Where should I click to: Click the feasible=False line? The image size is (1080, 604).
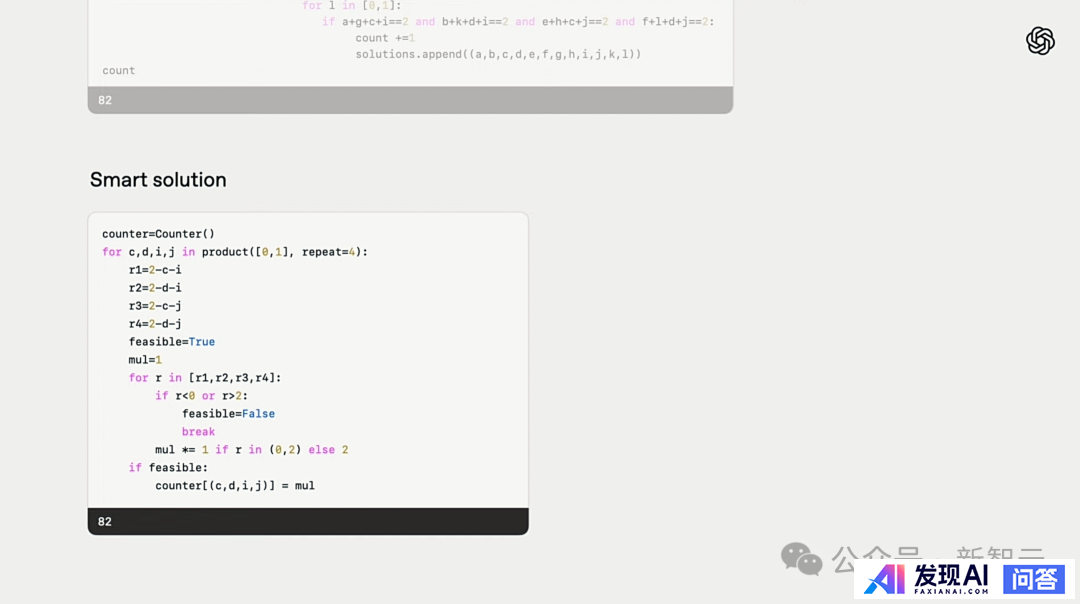point(228,414)
